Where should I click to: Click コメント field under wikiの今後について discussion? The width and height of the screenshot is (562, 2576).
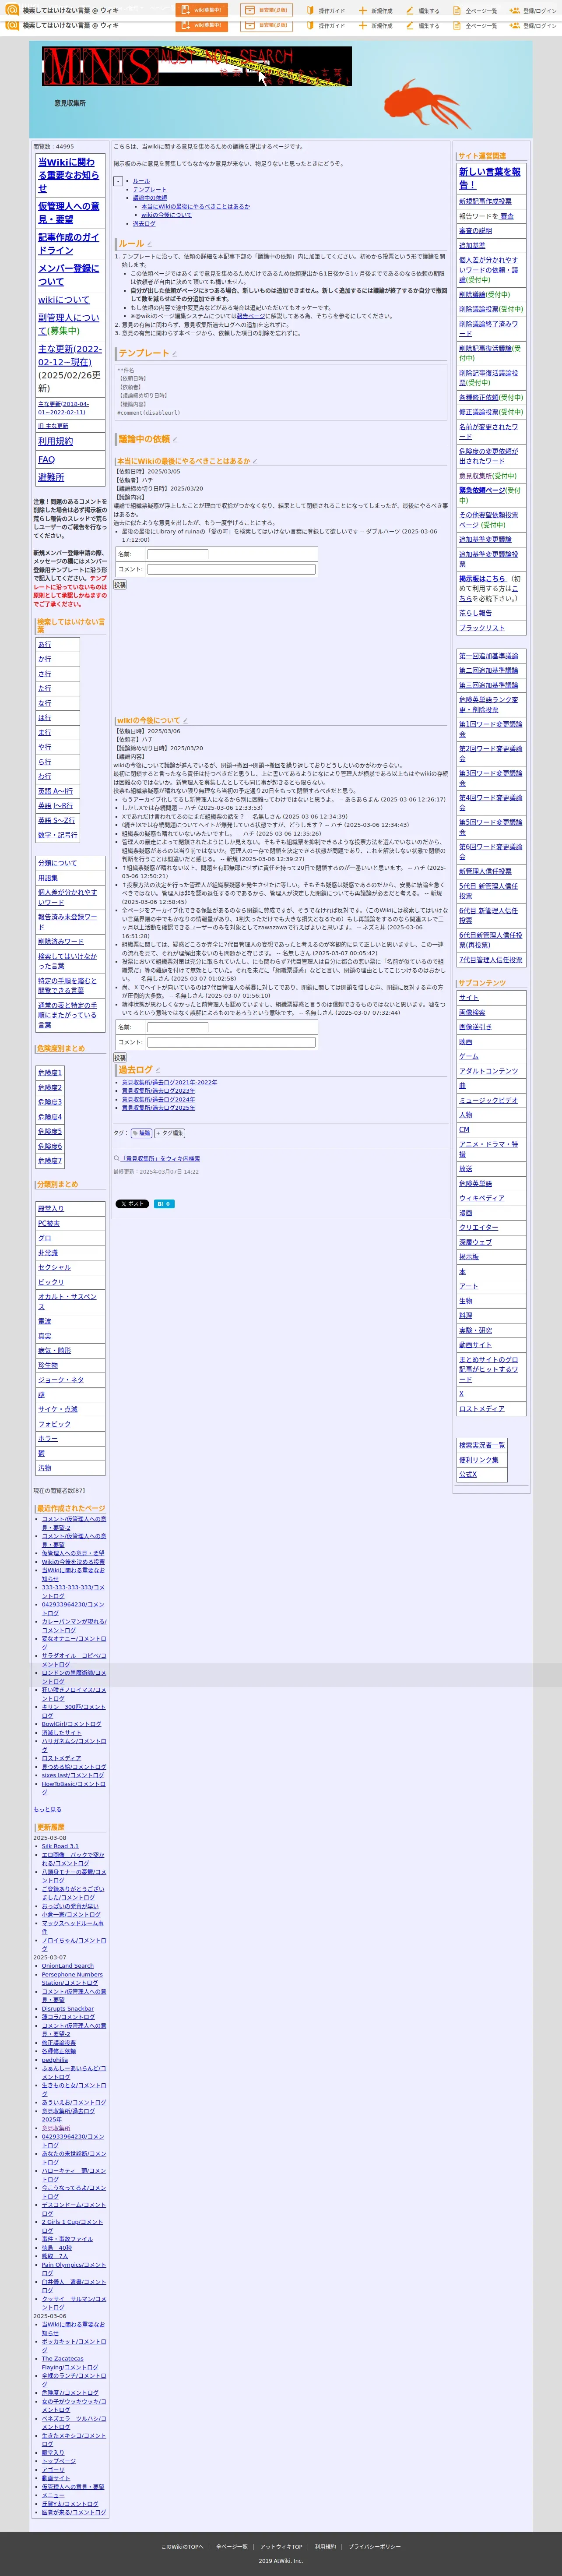231,1042
